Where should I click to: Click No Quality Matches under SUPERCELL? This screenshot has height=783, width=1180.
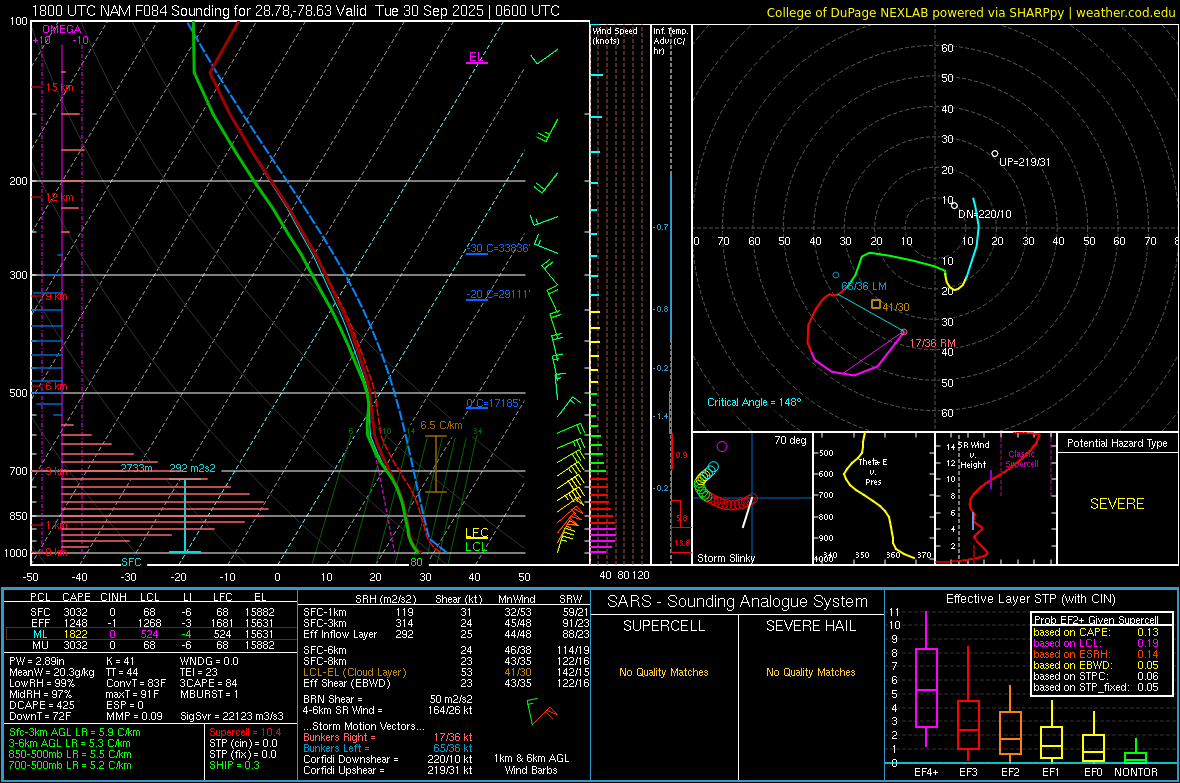point(664,672)
